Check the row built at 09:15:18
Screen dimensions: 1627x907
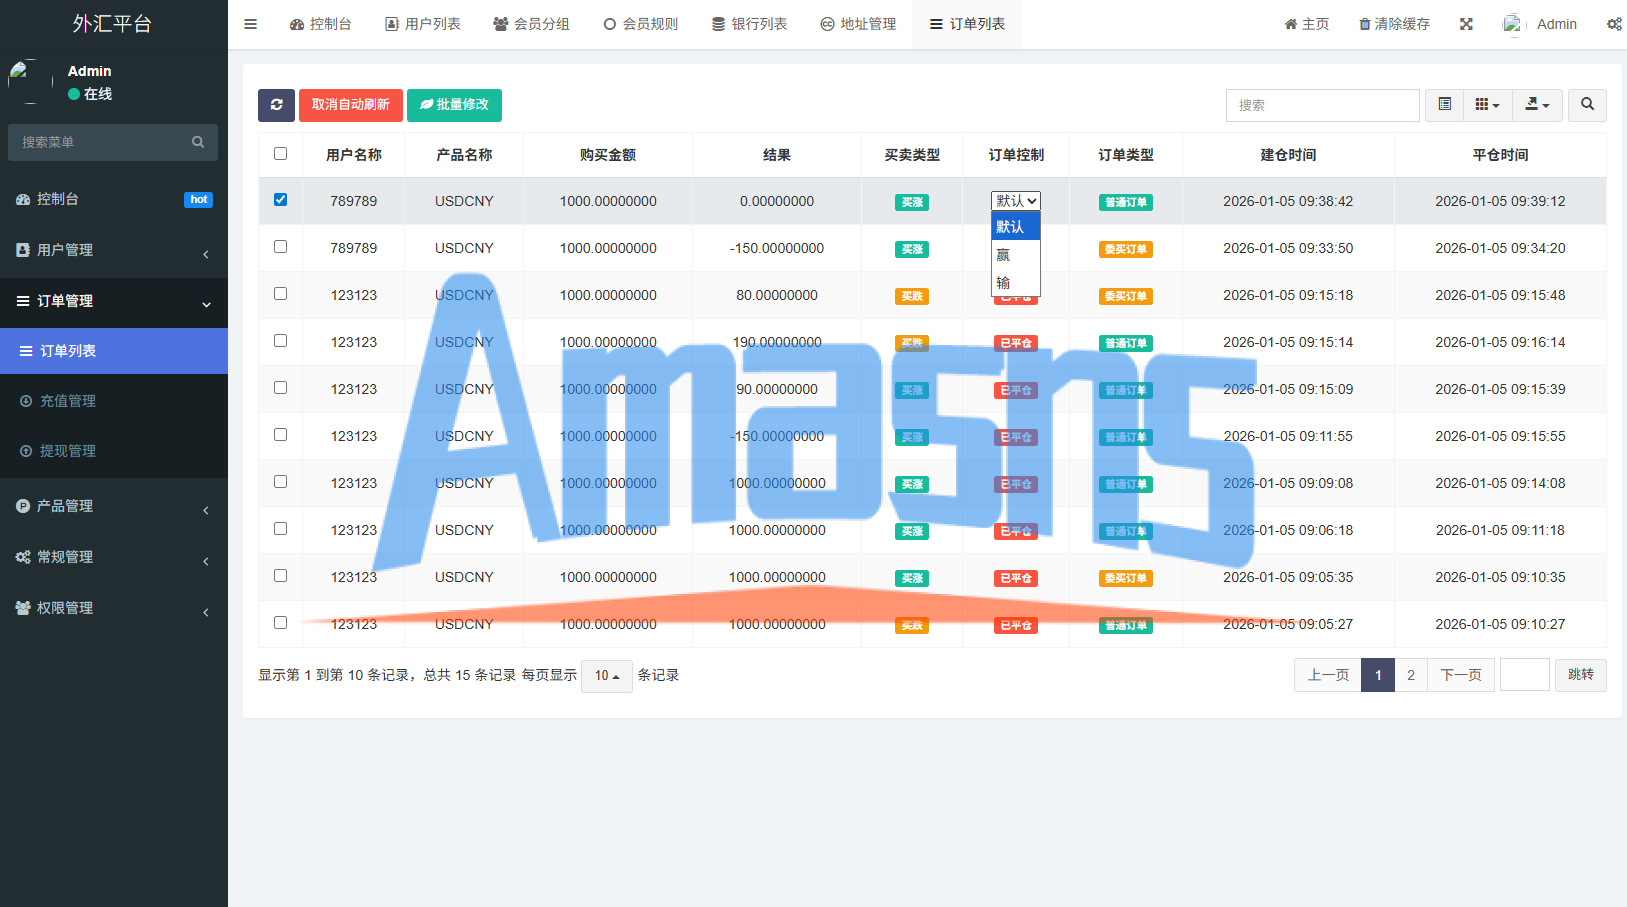pos(280,294)
